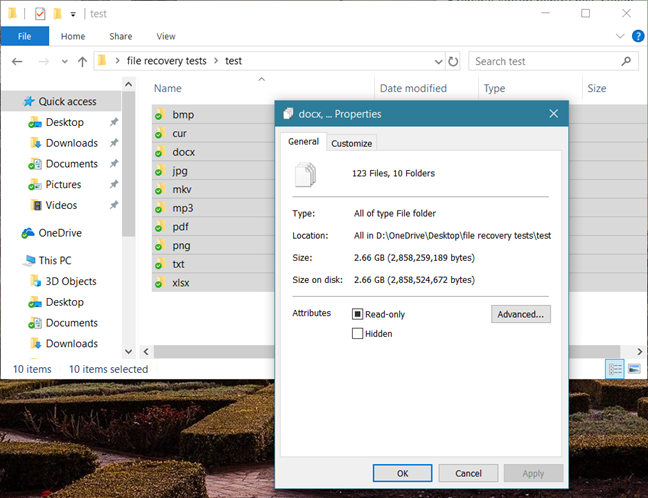
Task: Click the search magnifier icon
Action: pos(626,61)
